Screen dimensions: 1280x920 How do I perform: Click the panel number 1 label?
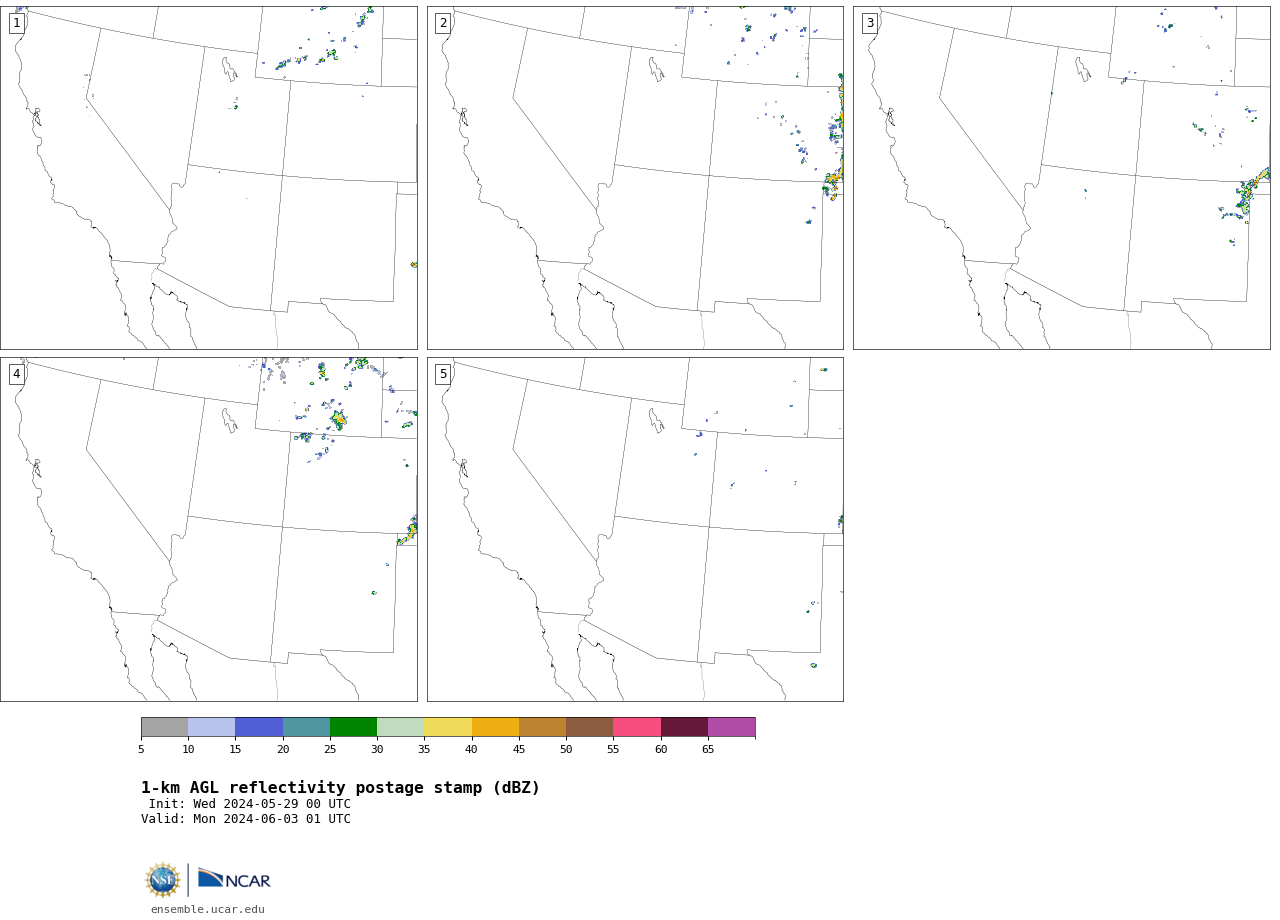tap(17, 23)
